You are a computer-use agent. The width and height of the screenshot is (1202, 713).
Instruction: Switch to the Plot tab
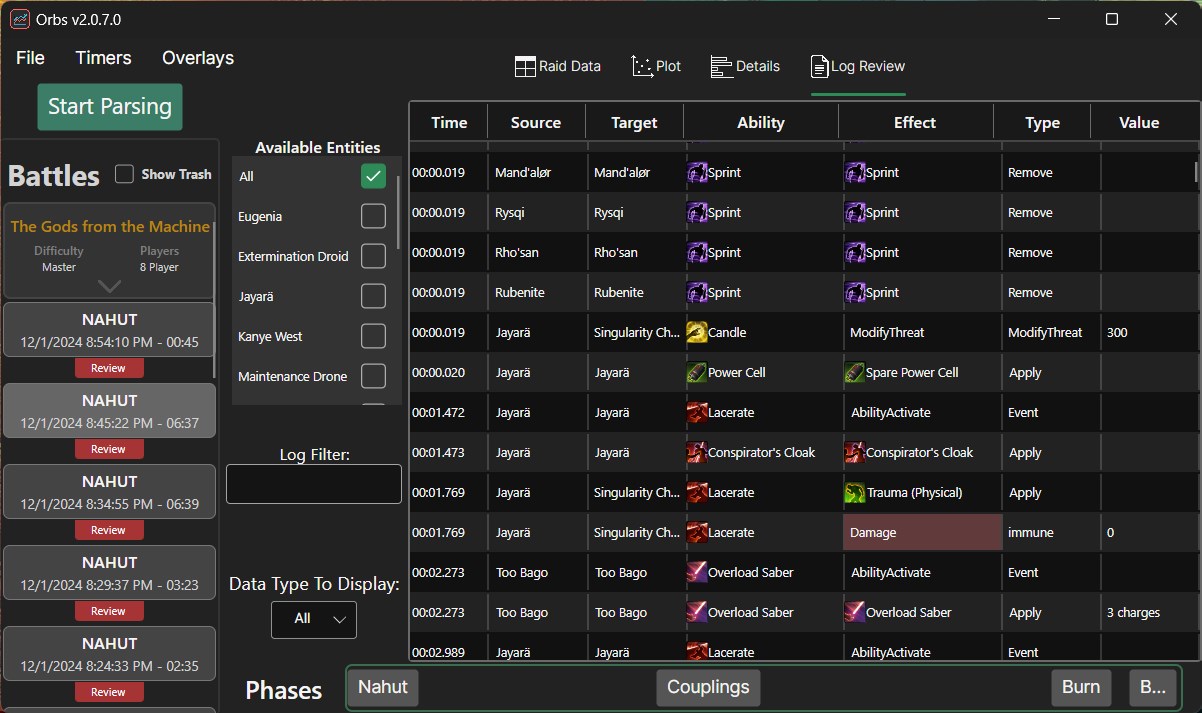657,67
